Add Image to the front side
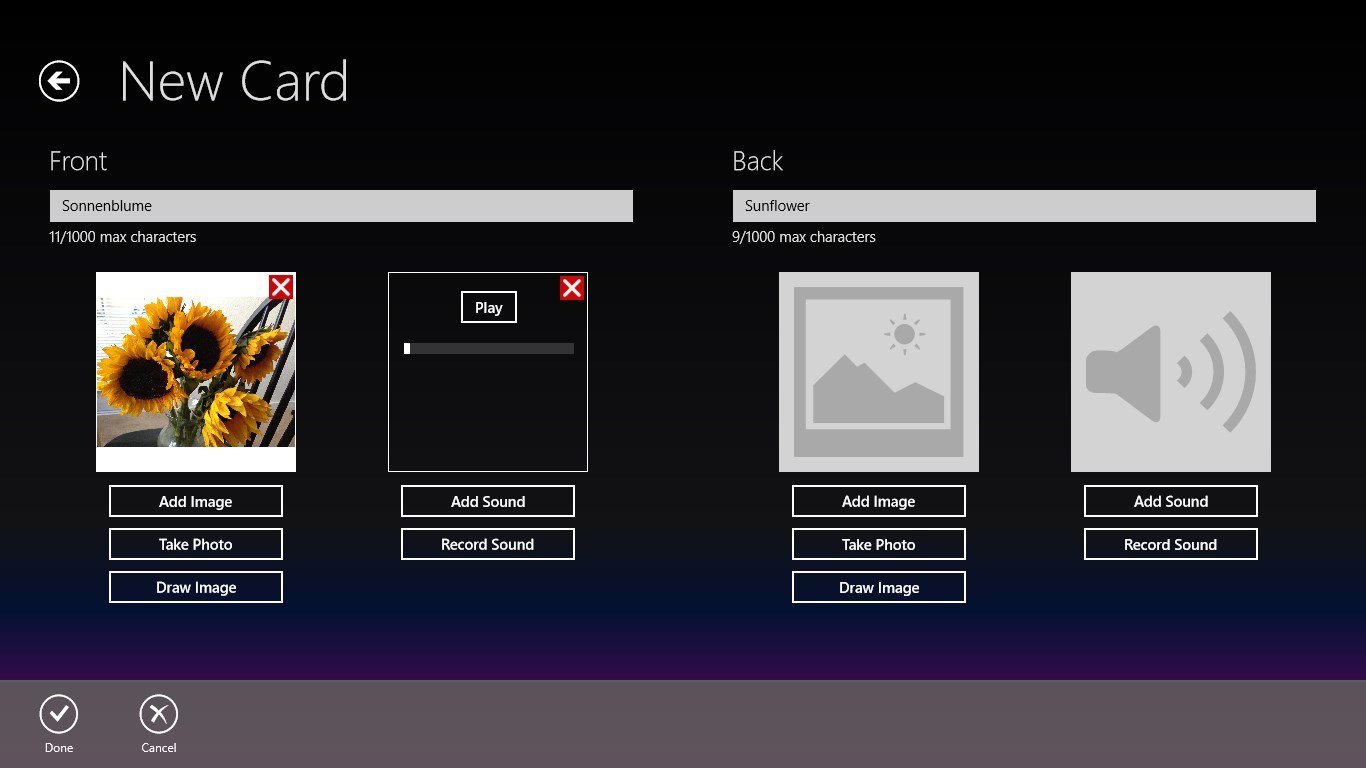This screenshot has height=768, width=1366. coord(196,501)
